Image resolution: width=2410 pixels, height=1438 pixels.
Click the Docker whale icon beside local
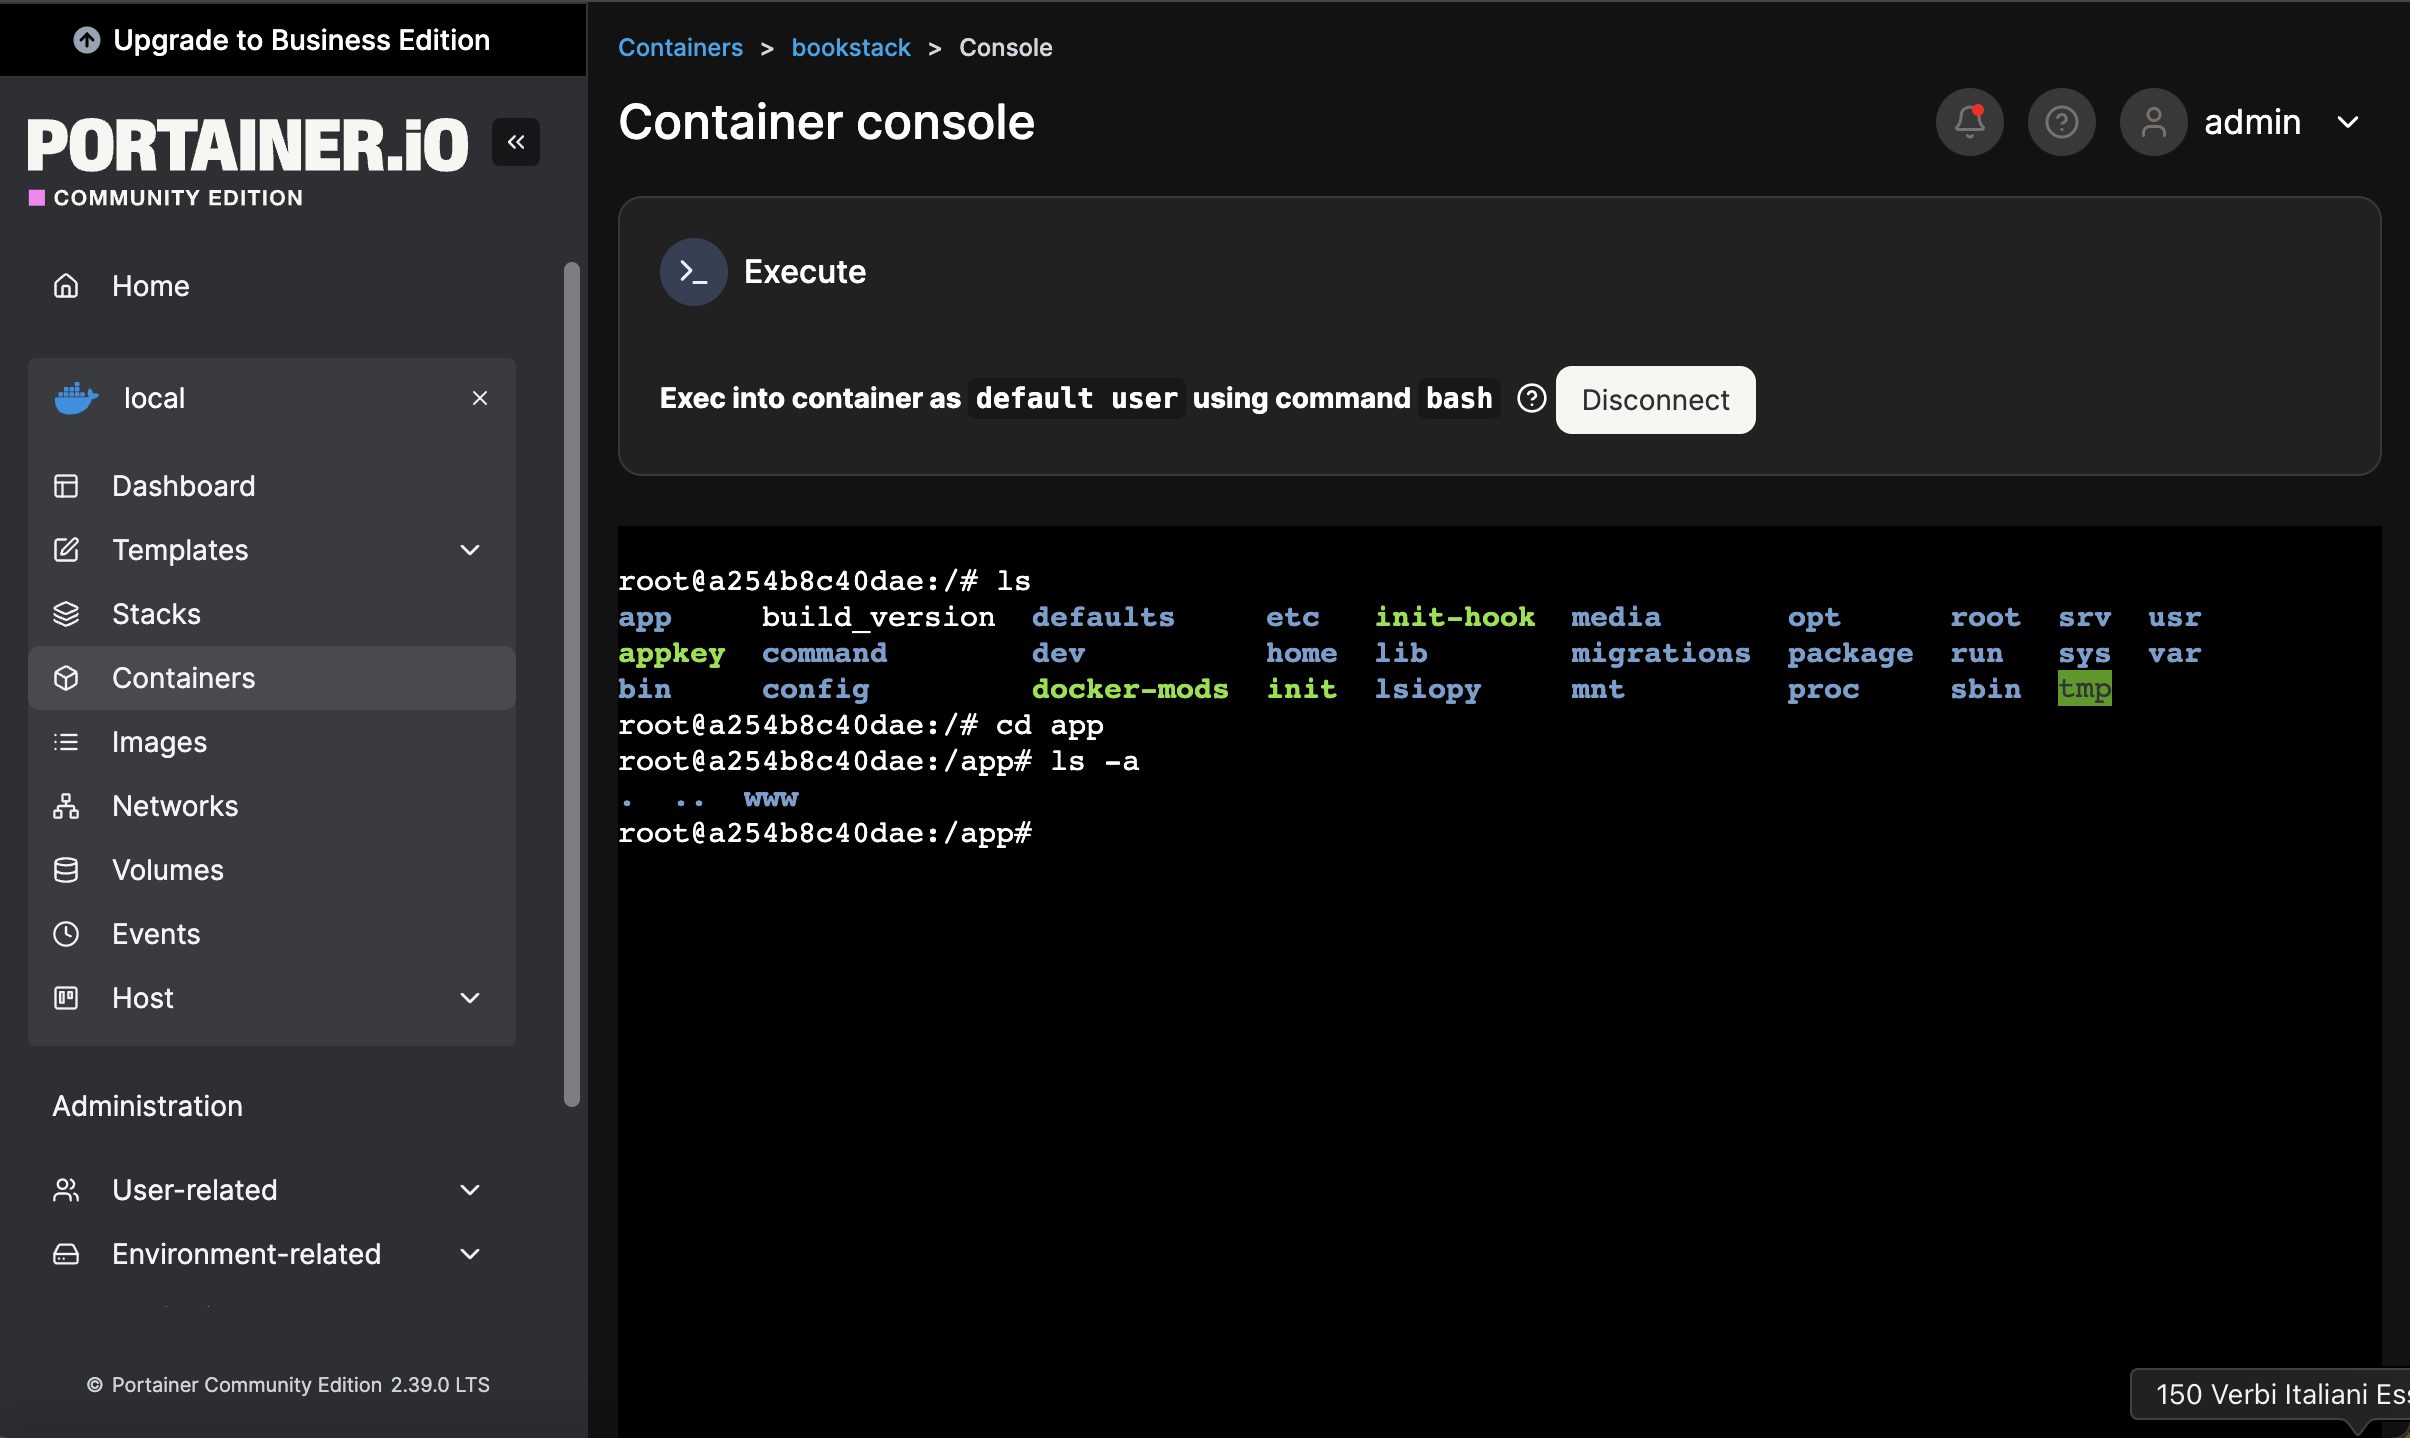coord(76,398)
